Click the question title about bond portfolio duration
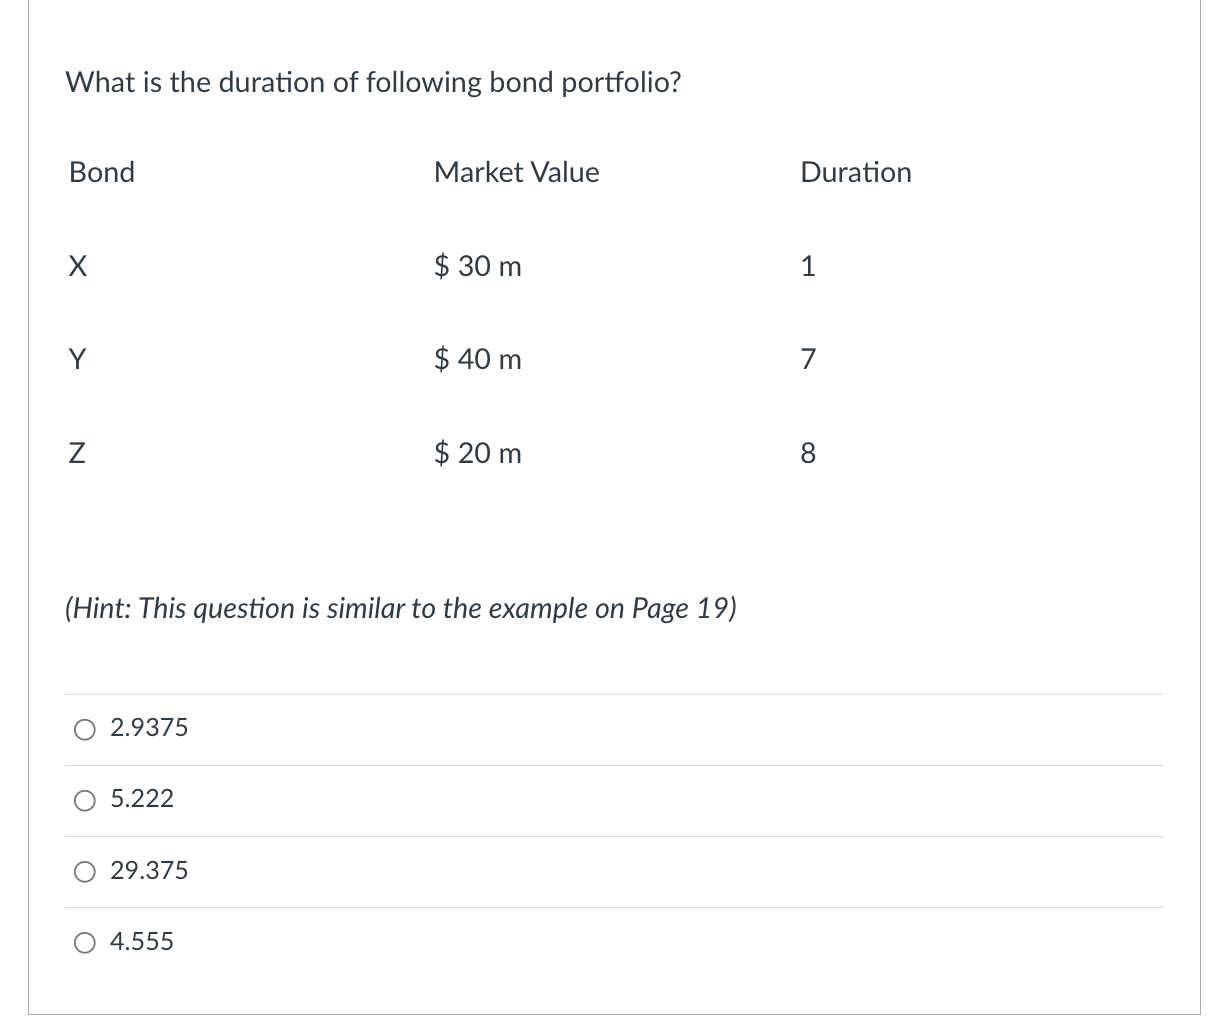Screen dimensions: 1208x1024 (x=373, y=83)
